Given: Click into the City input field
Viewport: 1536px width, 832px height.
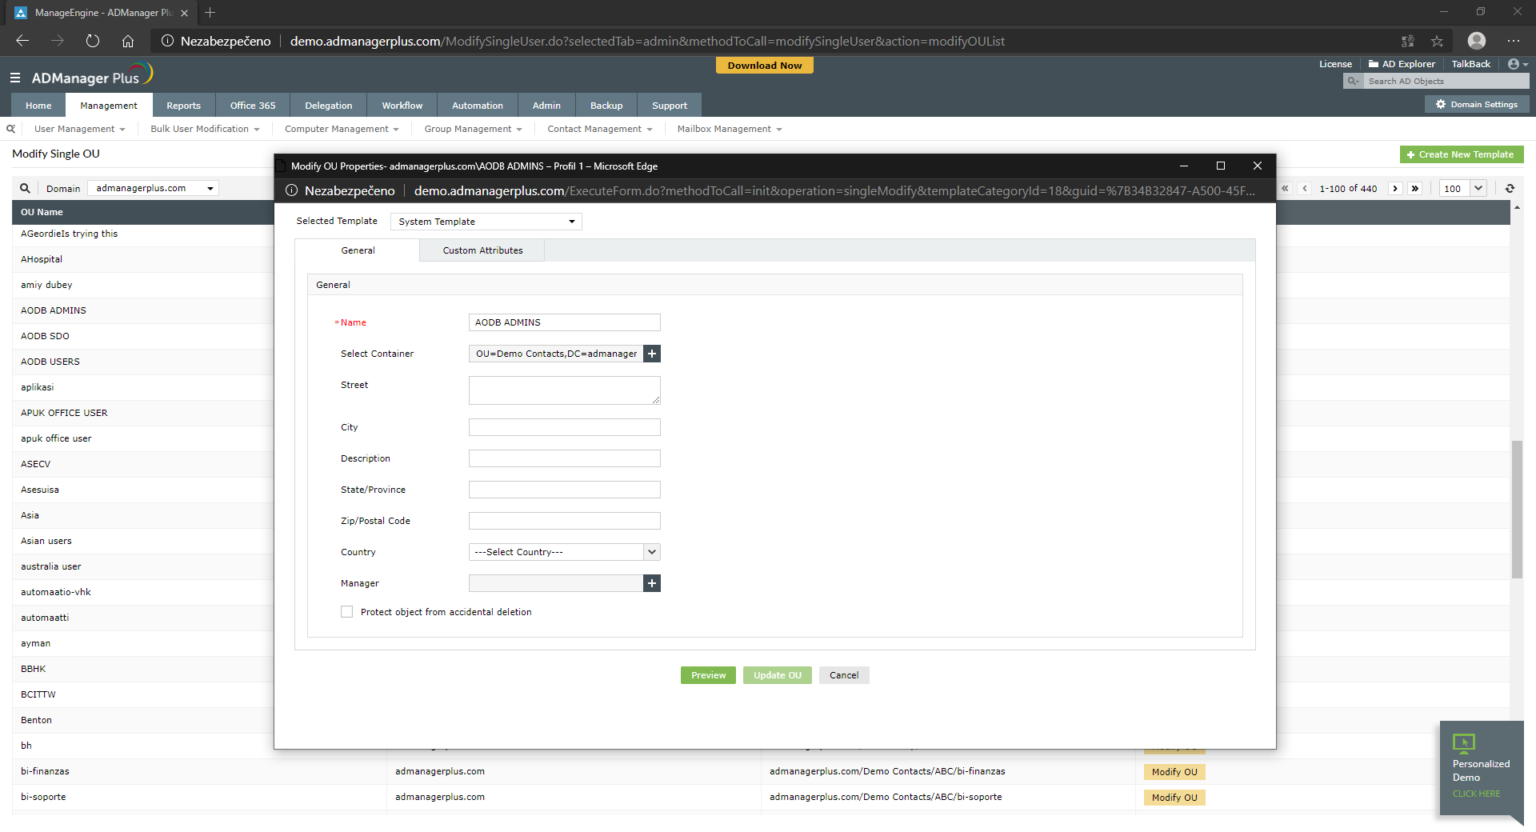Looking at the screenshot, I should [x=564, y=428].
